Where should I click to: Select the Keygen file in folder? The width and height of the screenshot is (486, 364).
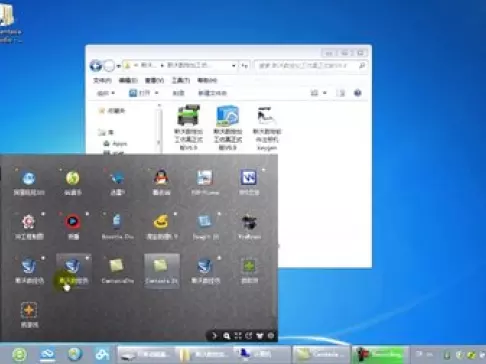pos(267,128)
